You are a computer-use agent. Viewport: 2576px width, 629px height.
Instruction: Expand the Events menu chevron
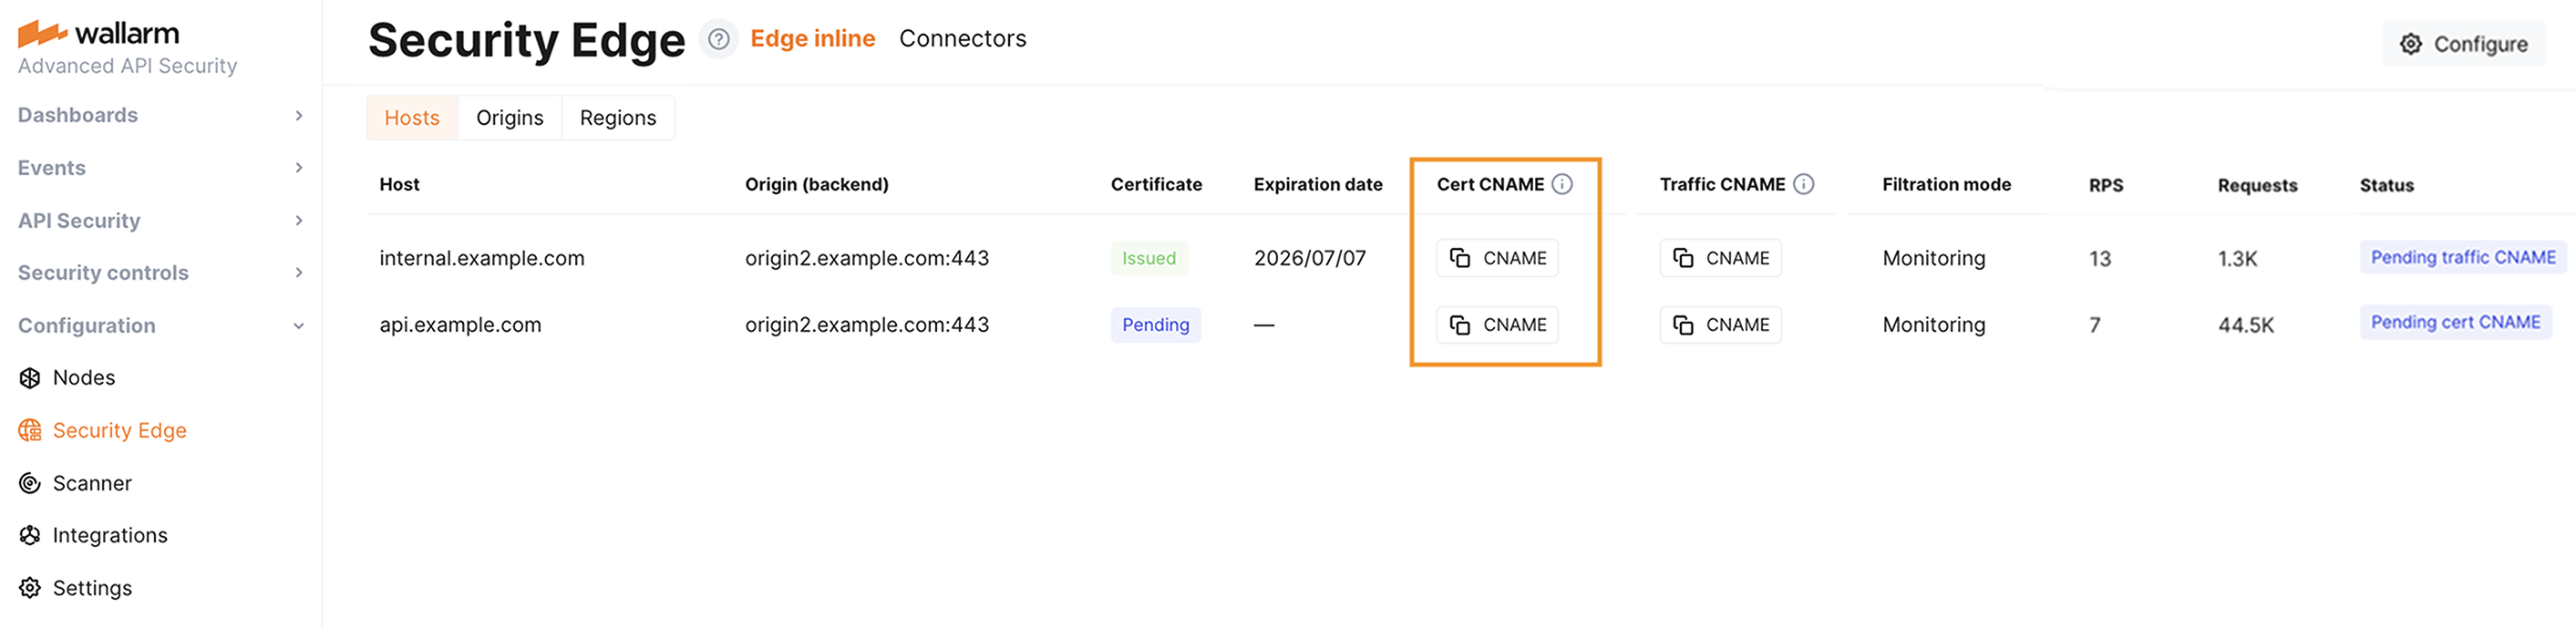[x=298, y=168]
